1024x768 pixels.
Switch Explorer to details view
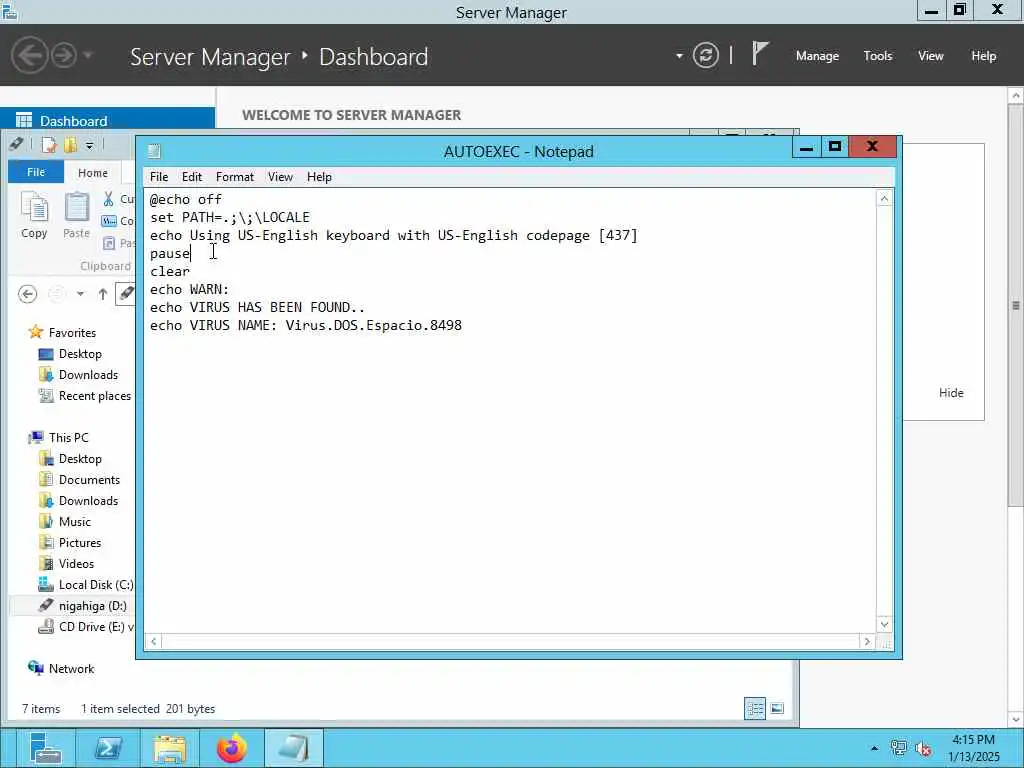[x=755, y=709]
